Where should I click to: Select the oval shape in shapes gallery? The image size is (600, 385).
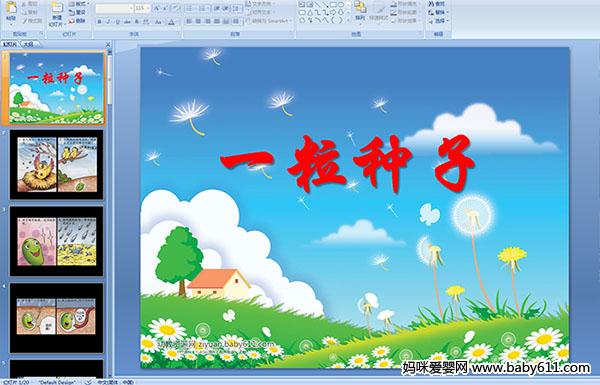tap(342, 5)
